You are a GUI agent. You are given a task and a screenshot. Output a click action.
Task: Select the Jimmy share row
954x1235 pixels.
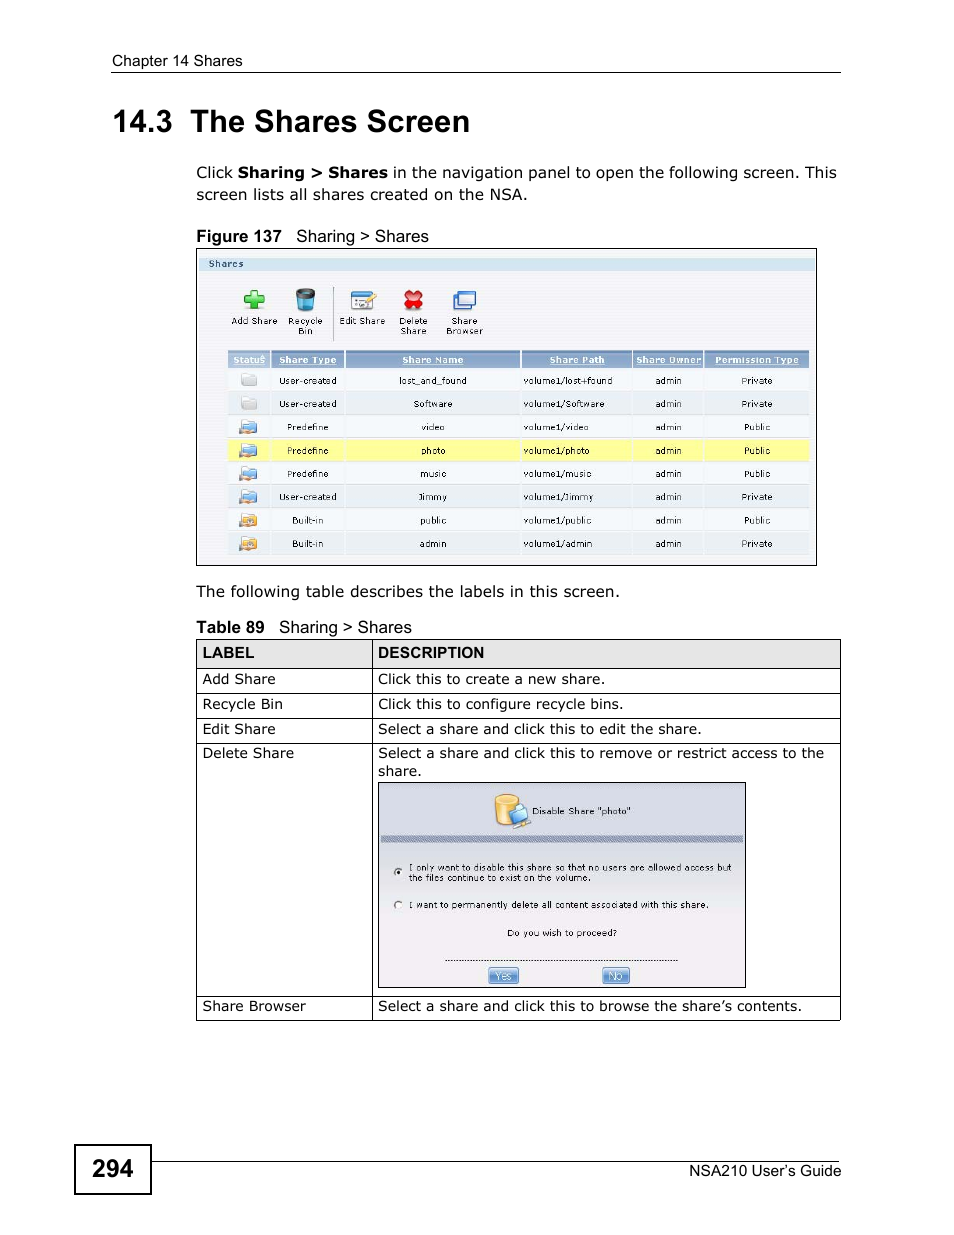coord(430,496)
